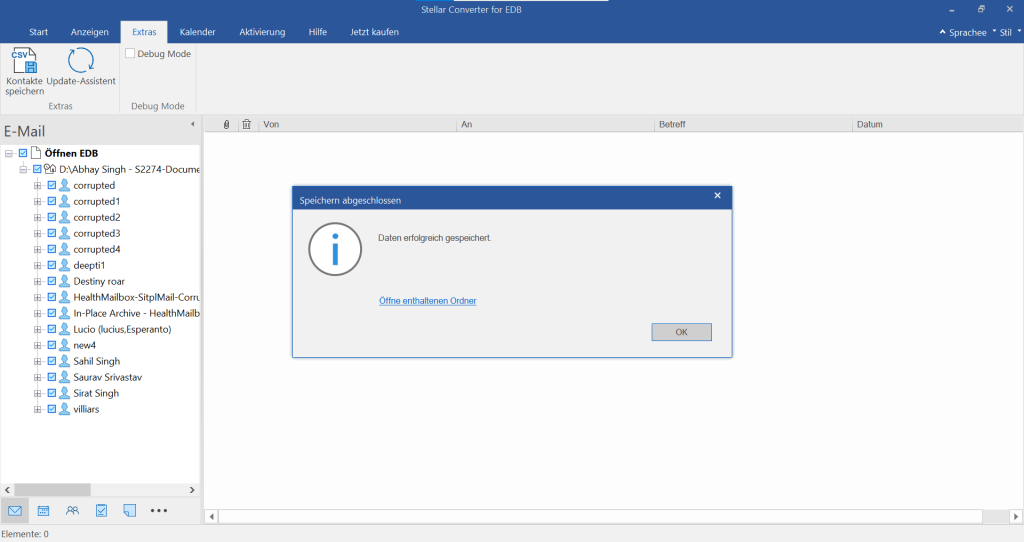Click the user icon next to new4
The image size is (1024, 542).
[x=65, y=345]
